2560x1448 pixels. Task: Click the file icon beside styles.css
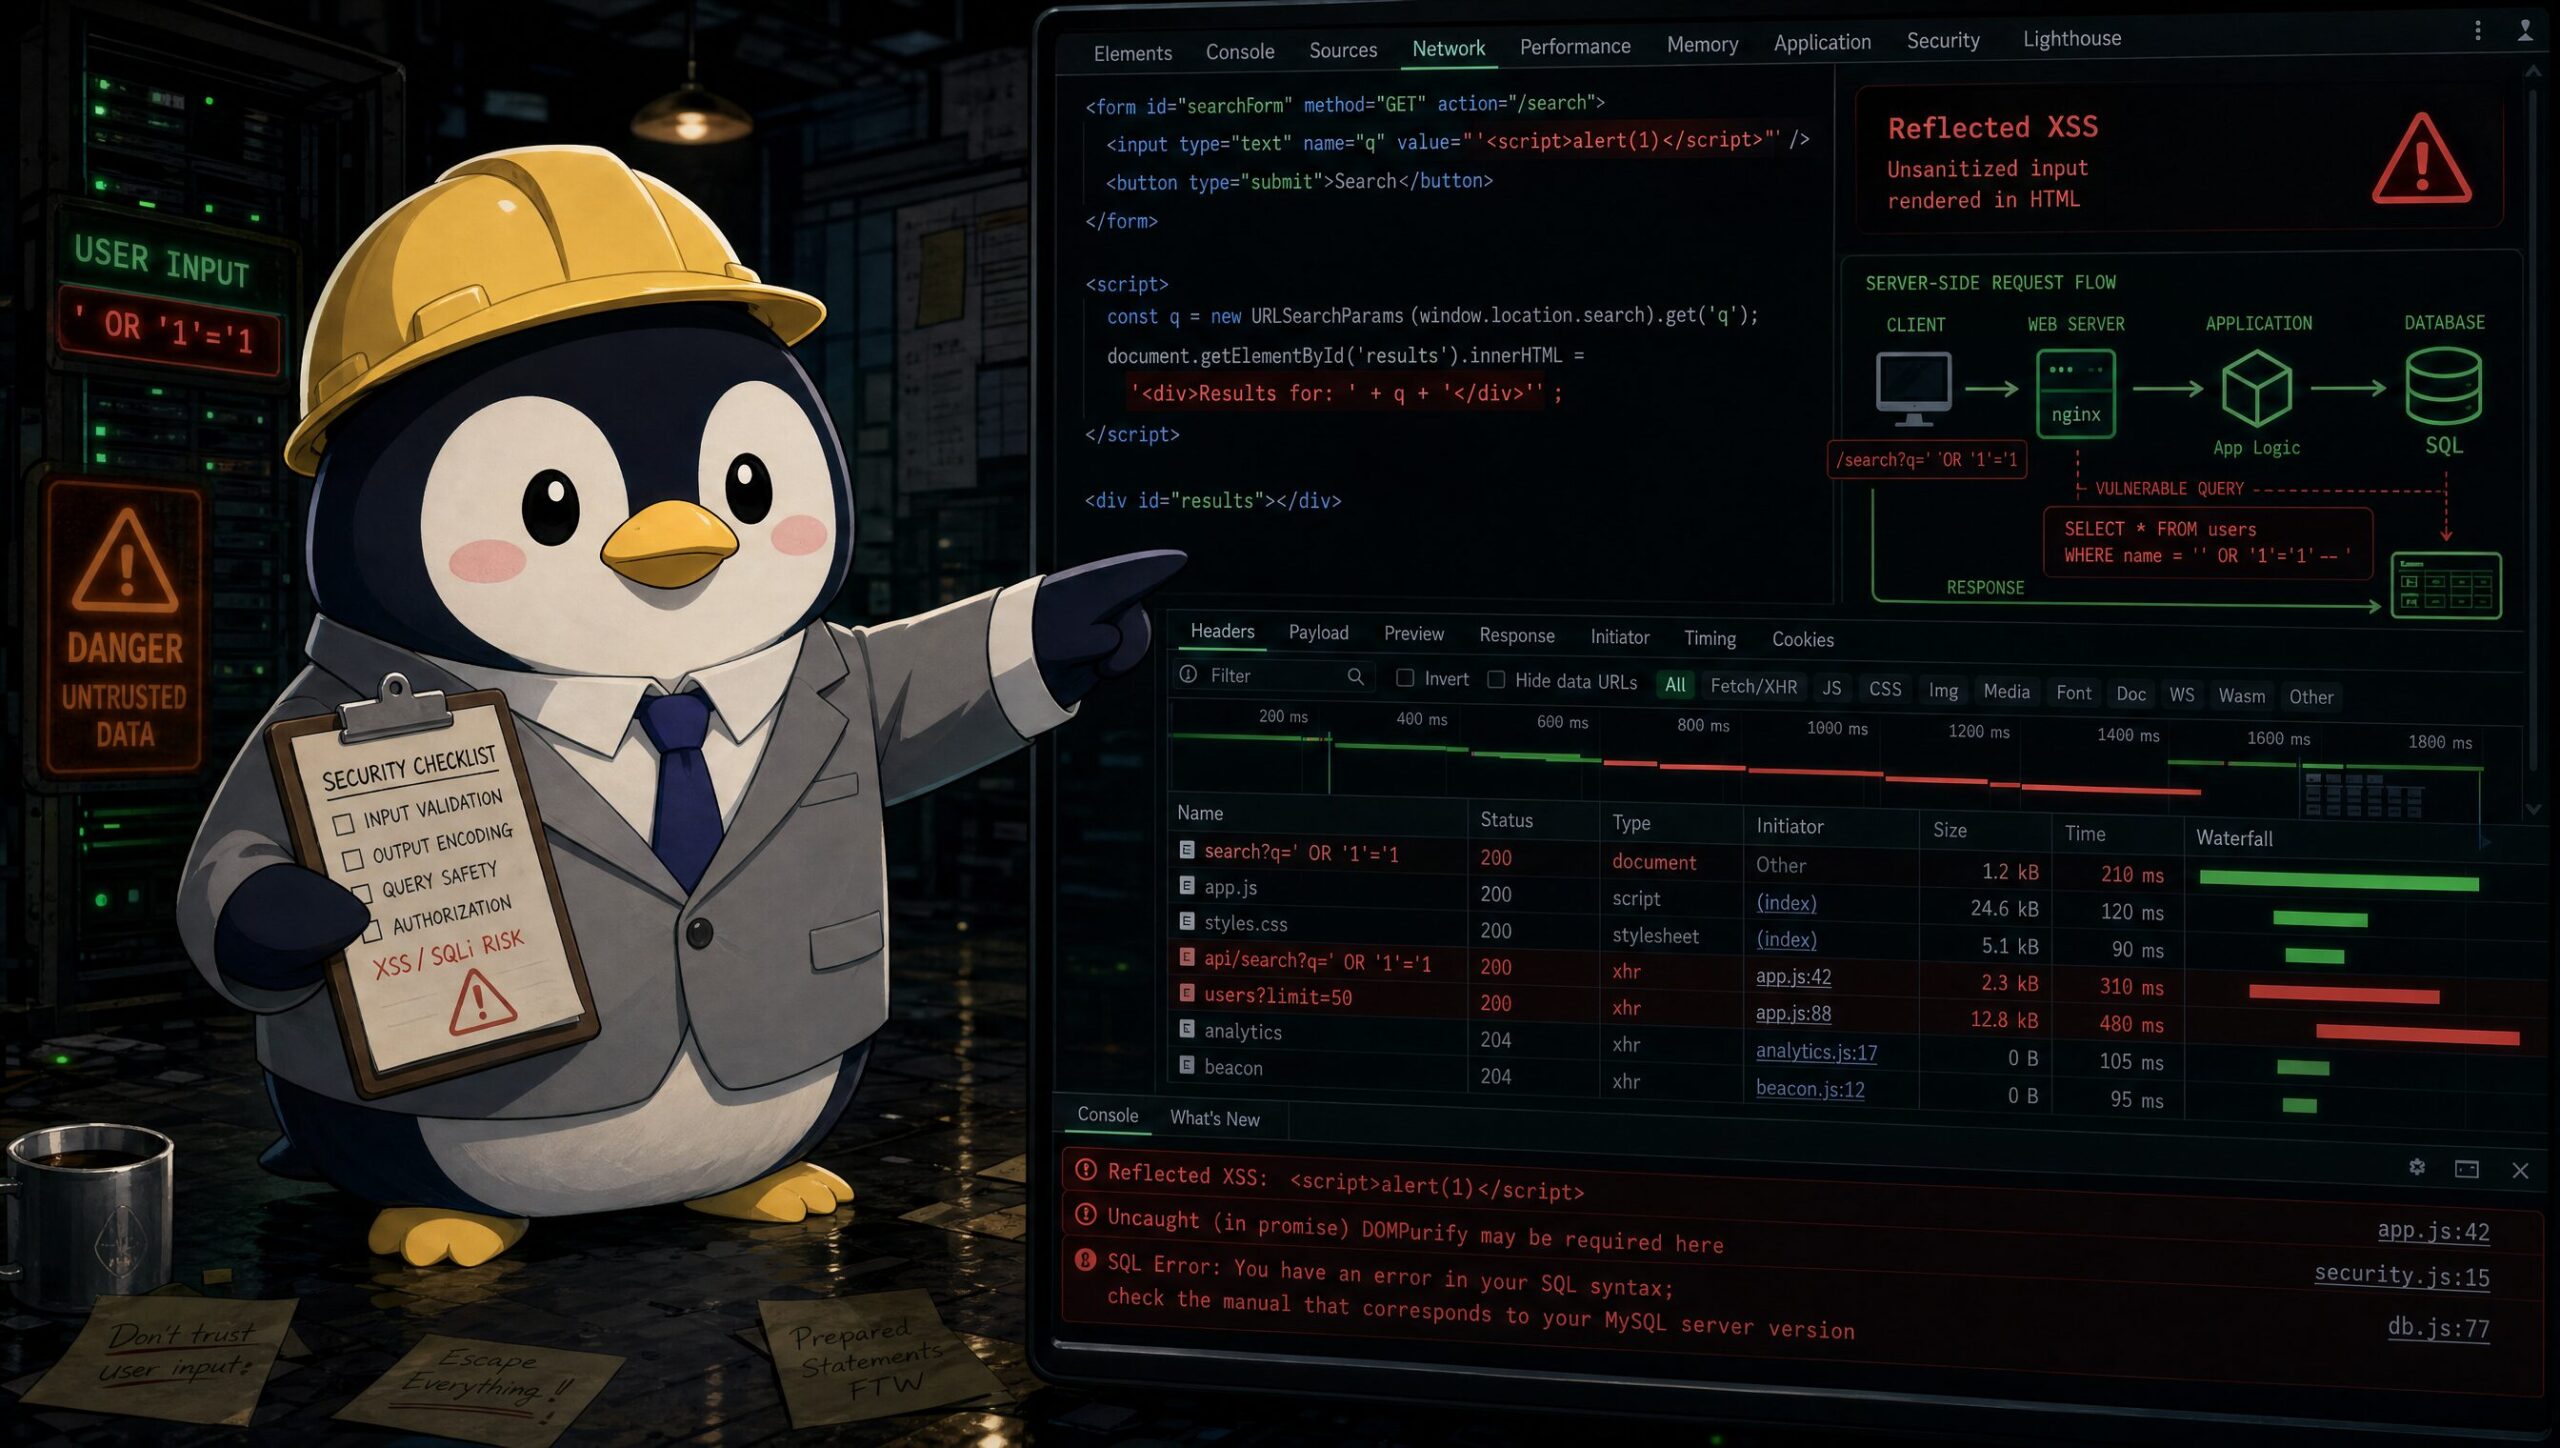(1187, 921)
